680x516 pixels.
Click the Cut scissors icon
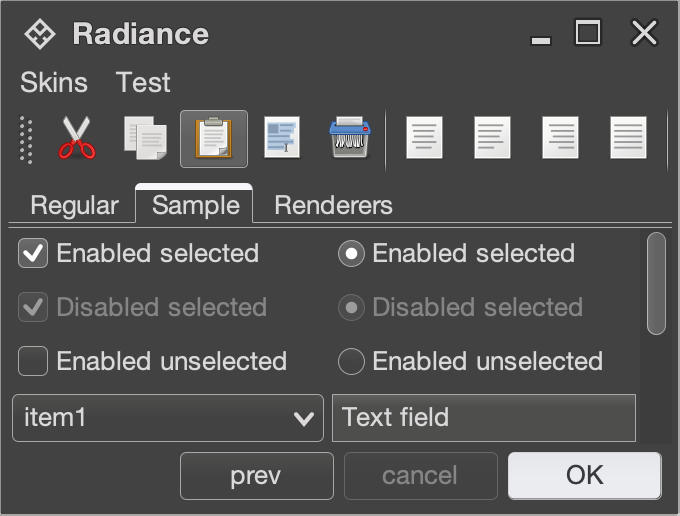click(x=77, y=138)
